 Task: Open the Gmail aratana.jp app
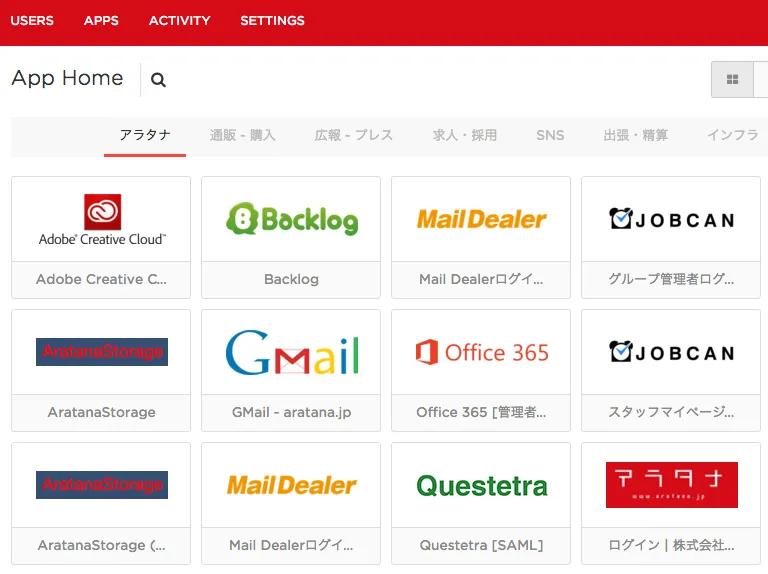coord(291,353)
